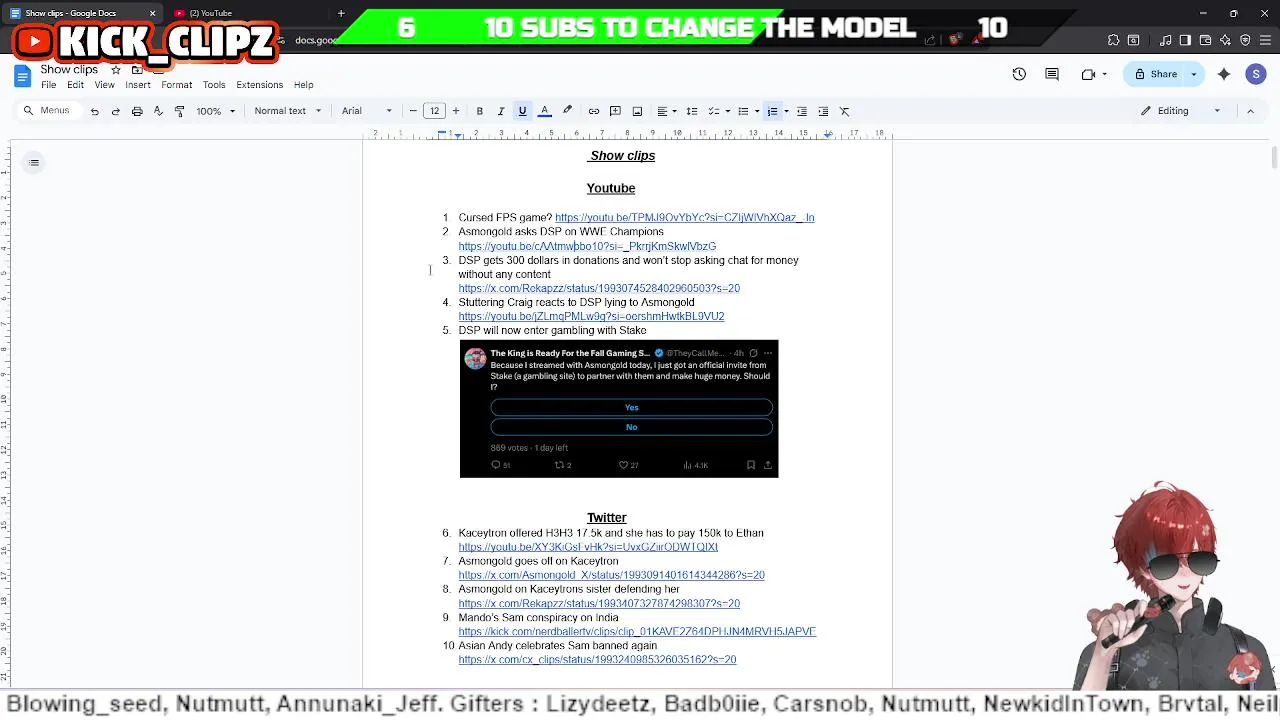Open Cursed FPS game youtu.be link

(684, 218)
